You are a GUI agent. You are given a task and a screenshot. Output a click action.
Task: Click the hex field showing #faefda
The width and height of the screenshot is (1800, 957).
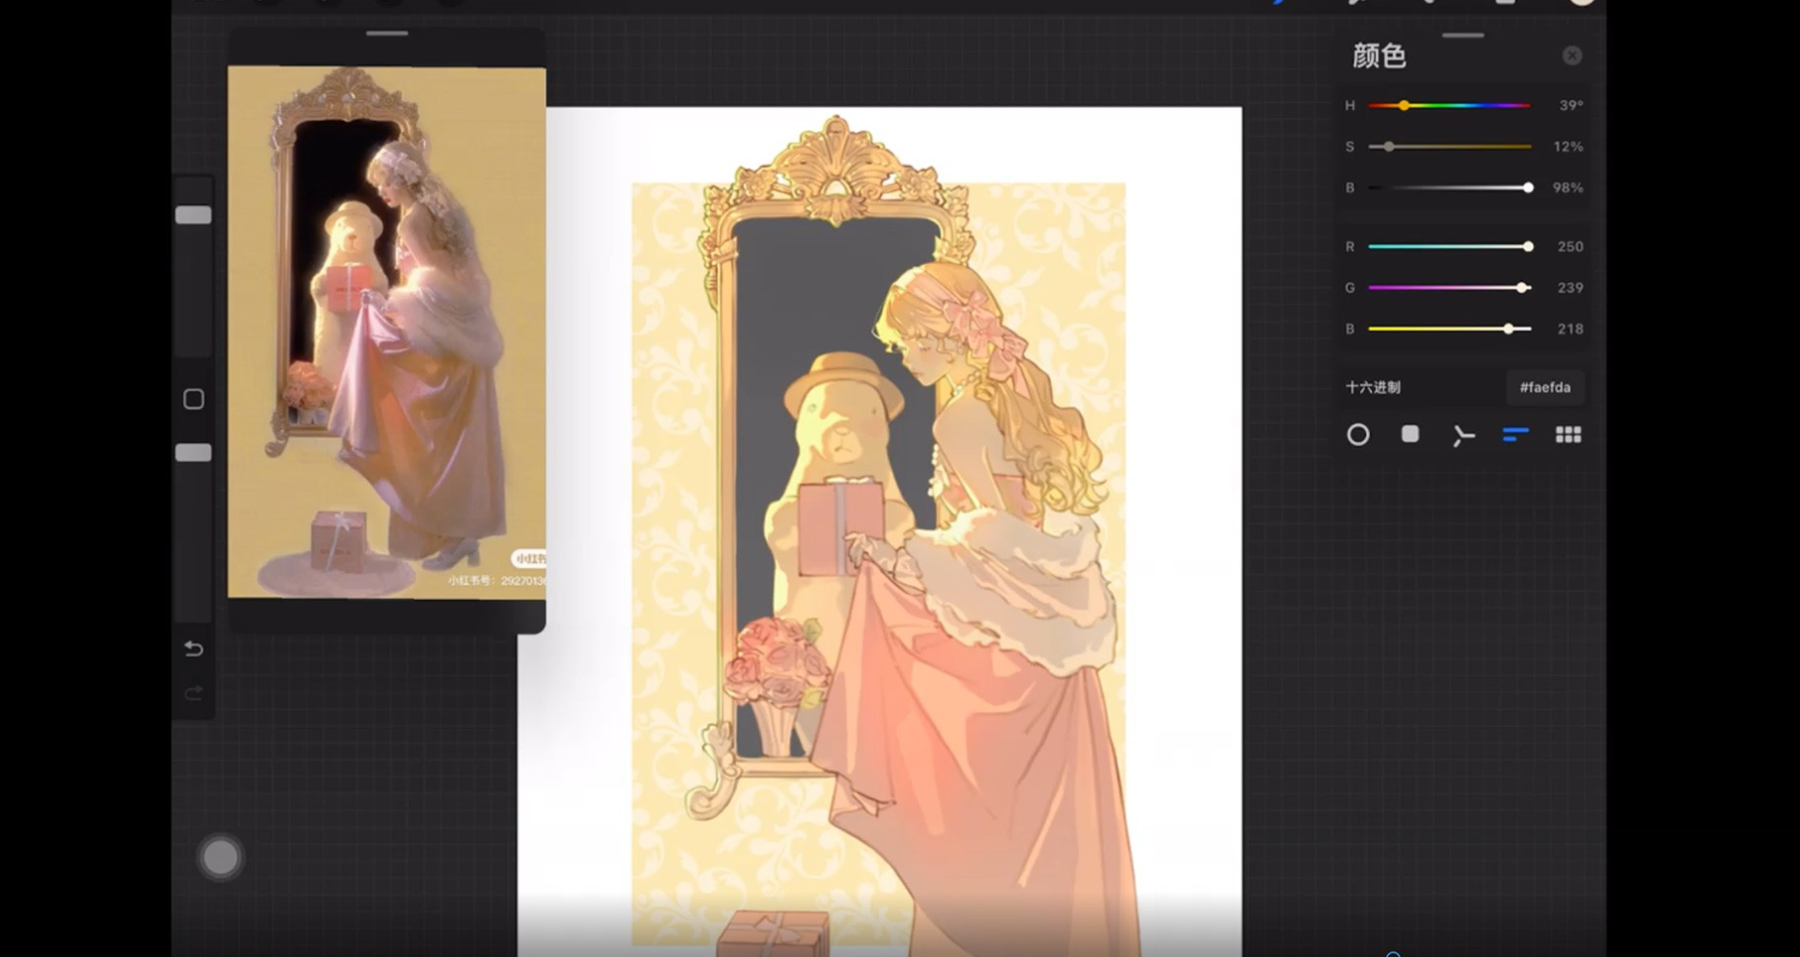pos(1545,387)
